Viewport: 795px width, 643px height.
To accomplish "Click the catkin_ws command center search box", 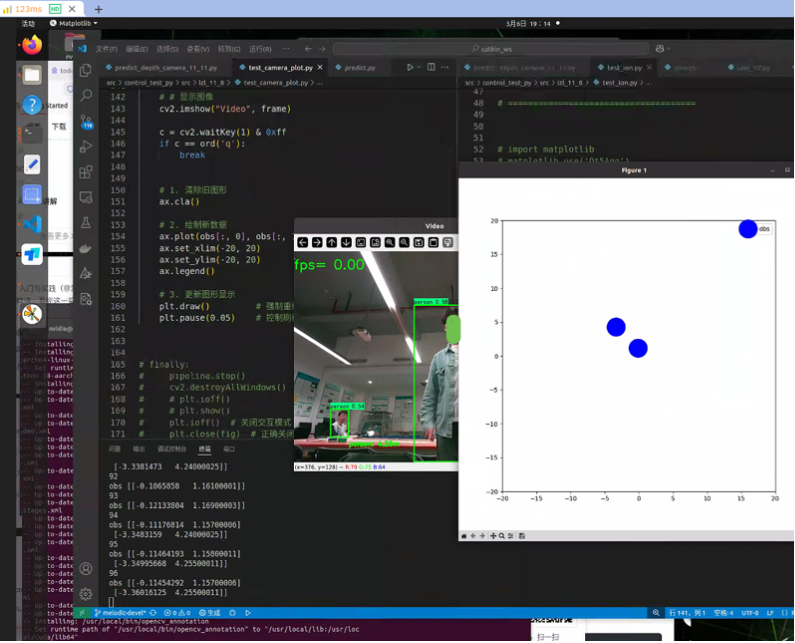I will (491, 49).
